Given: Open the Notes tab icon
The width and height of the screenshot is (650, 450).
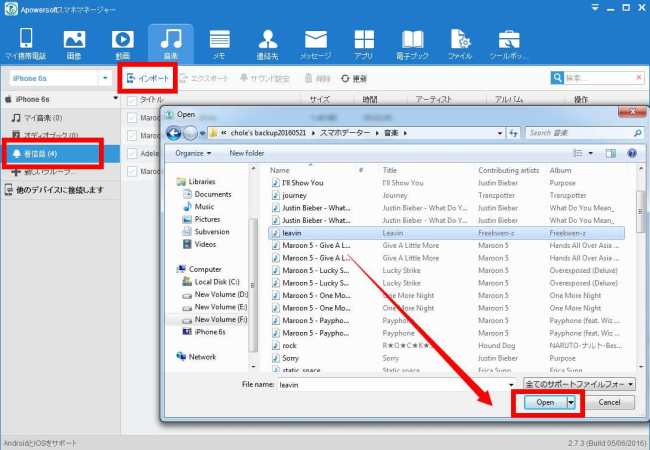Looking at the screenshot, I should (x=220, y=39).
